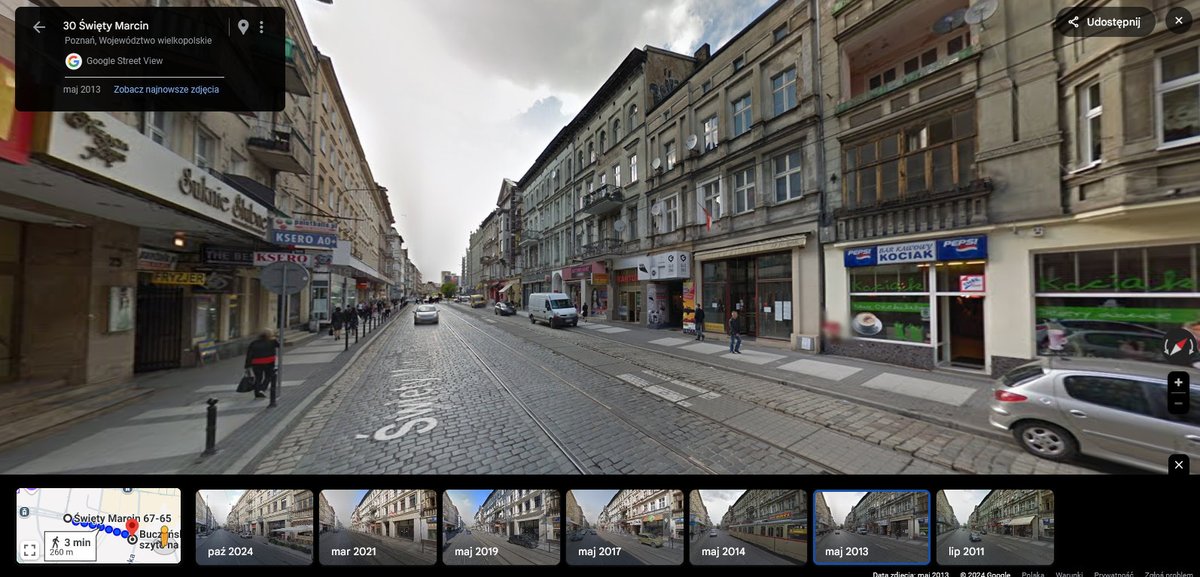Click the '30 Święty Marcin' address title

click(104, 26)
